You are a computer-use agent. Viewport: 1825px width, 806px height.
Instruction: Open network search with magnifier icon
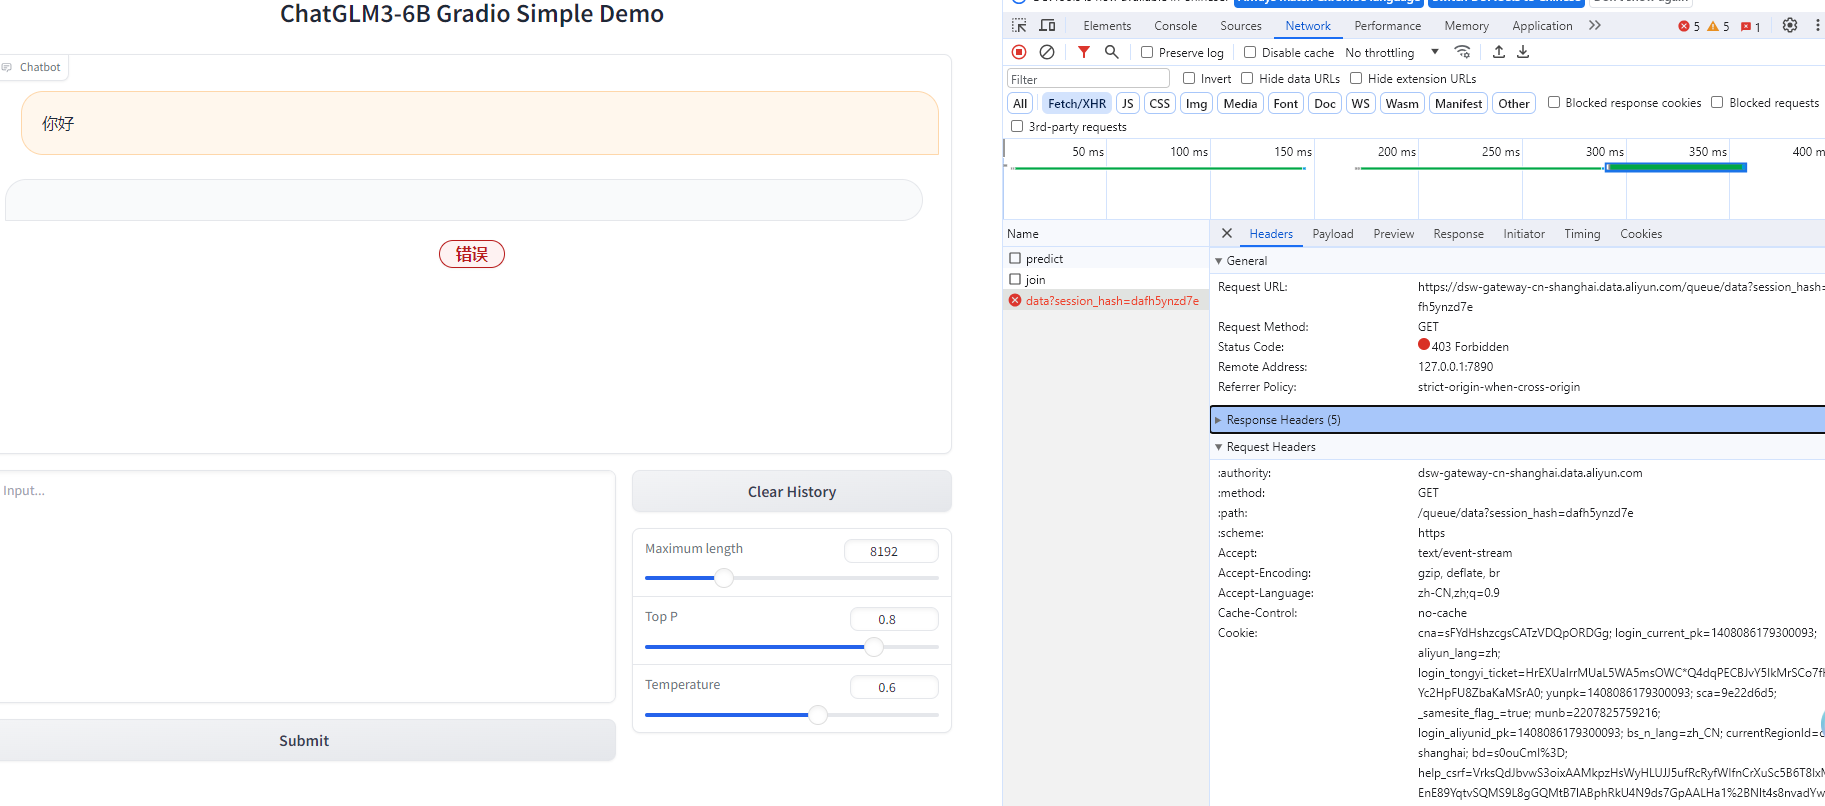[x=1111, y=52]
